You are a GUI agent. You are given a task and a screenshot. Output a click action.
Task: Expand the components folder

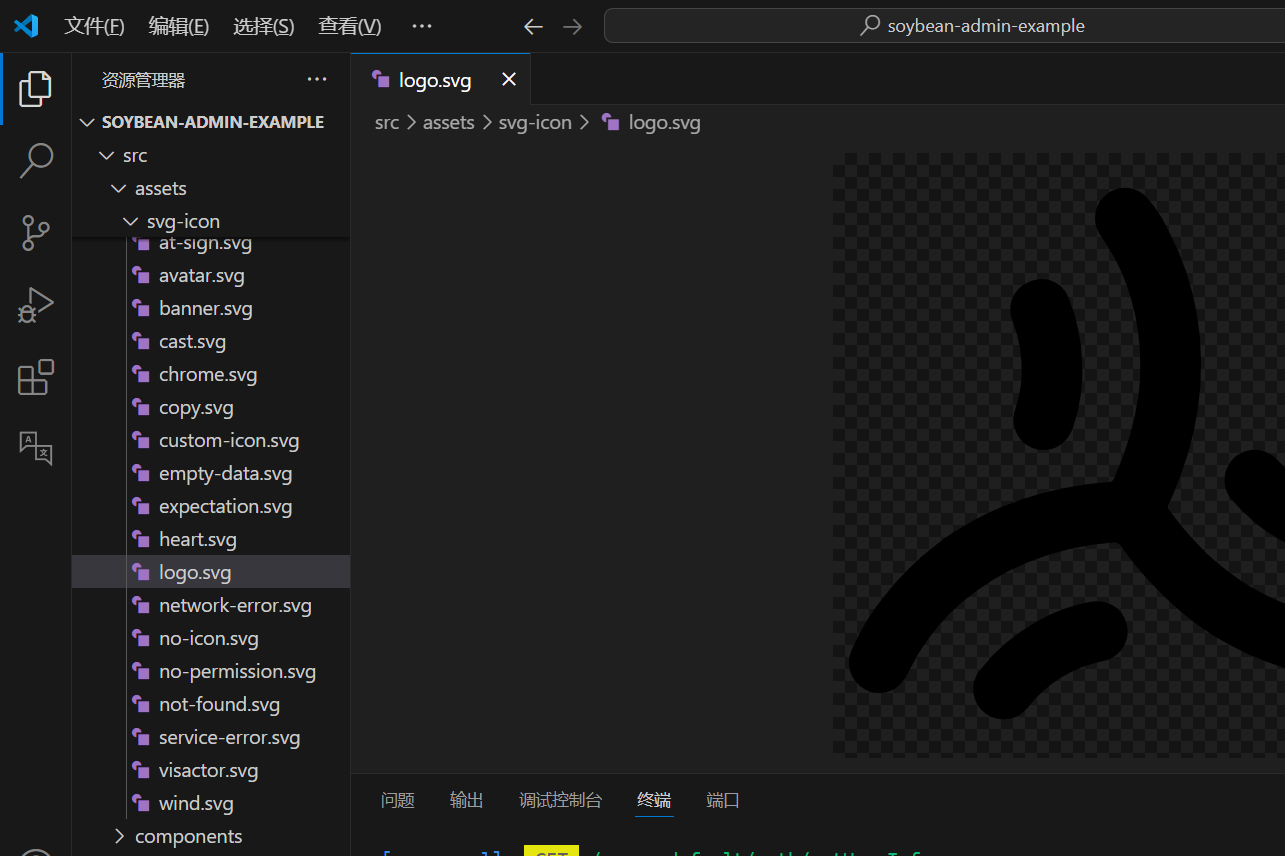212,836
